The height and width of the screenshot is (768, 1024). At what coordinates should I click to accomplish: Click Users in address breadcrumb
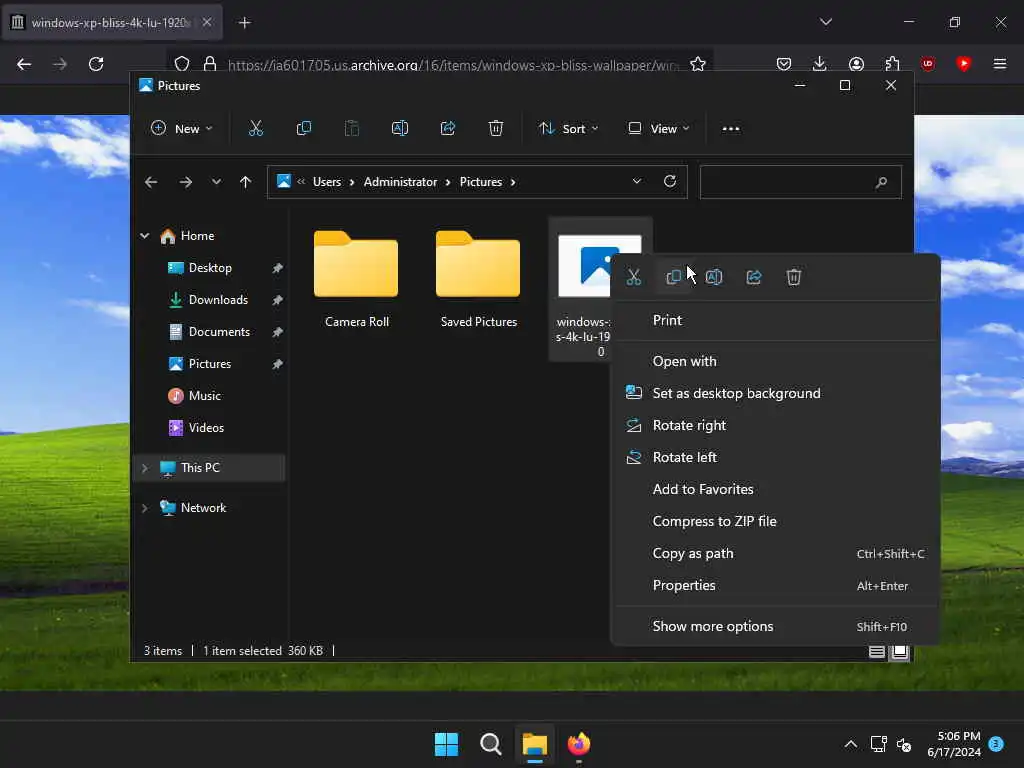pyautogui.click(x=327, y=182)
